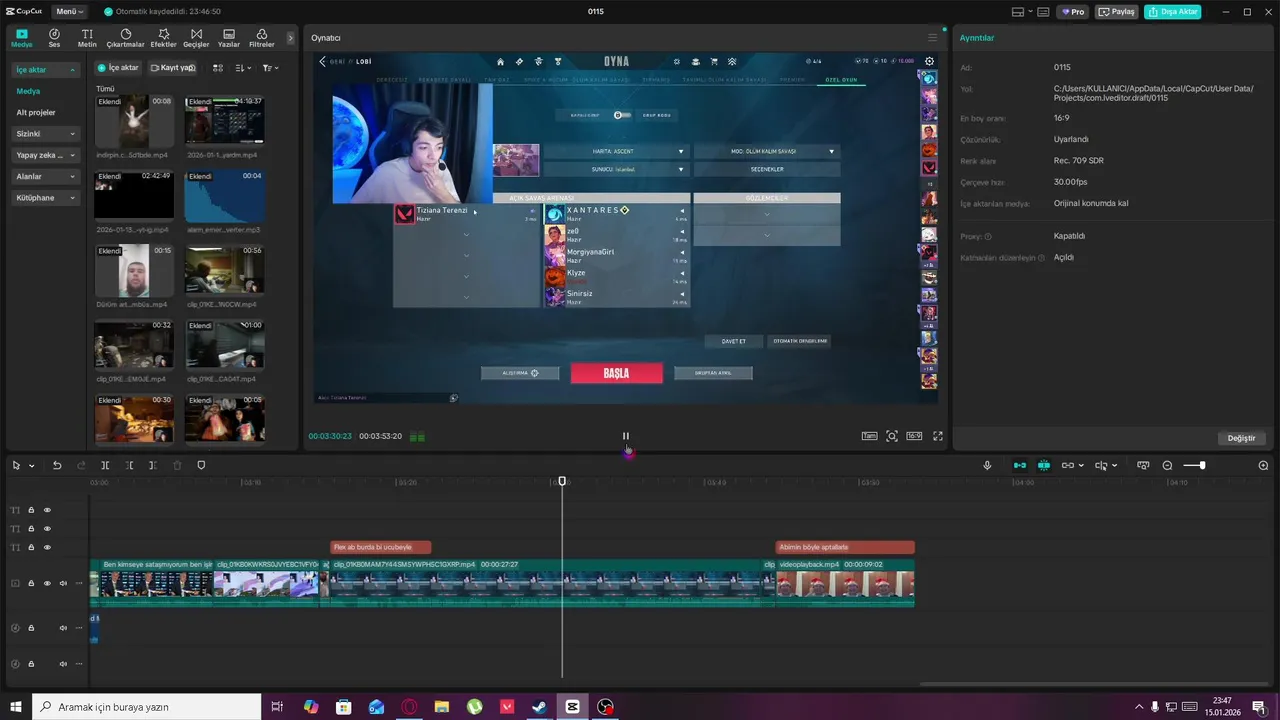Click the Tam quality button in player
The image size is (1280, 720).
(869, 436)
